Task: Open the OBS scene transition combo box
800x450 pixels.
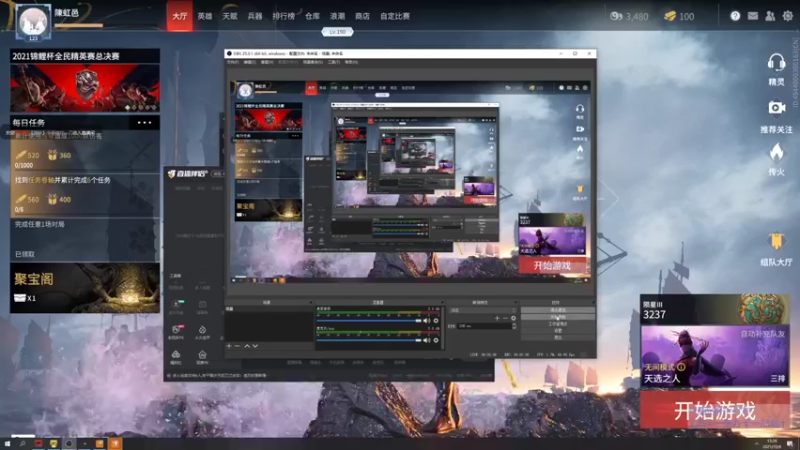Action: (x=483, y=310)
